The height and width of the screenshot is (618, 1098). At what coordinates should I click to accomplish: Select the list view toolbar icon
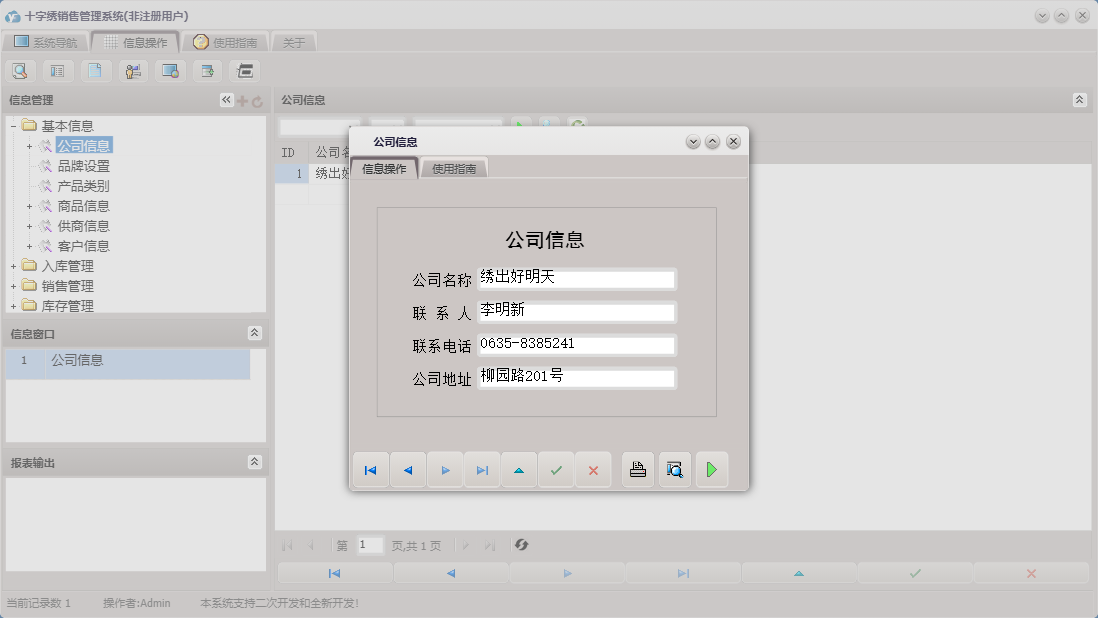point(57,70)
